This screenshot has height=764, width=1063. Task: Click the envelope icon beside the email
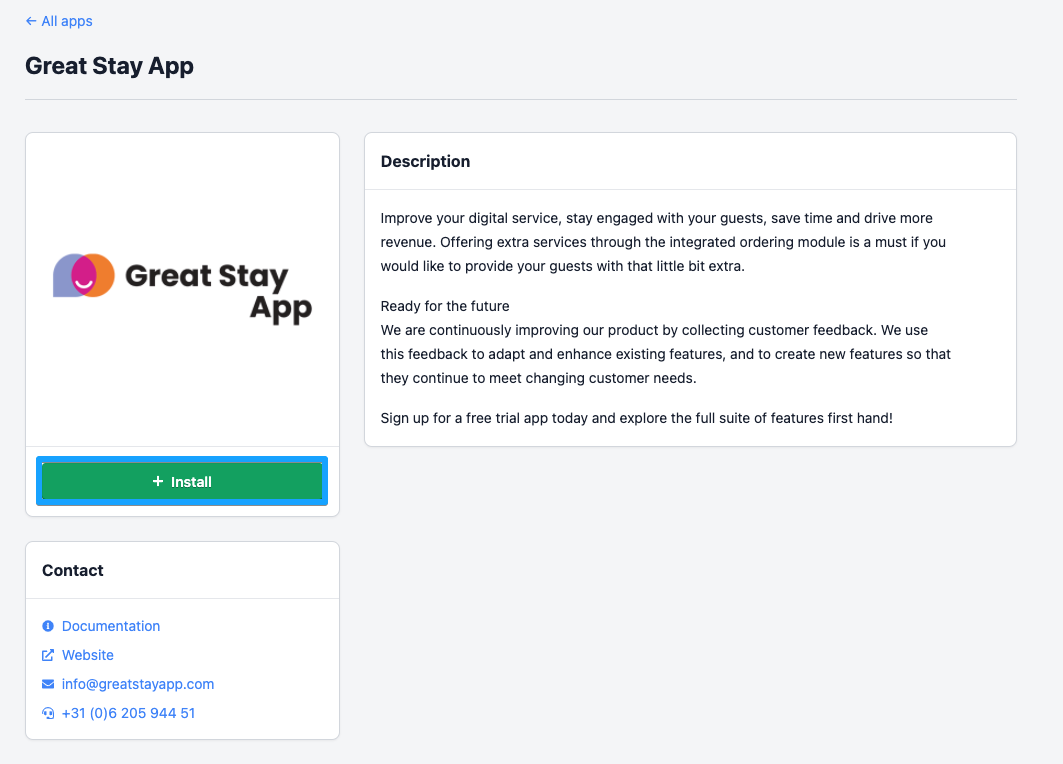tap(48, 684)
